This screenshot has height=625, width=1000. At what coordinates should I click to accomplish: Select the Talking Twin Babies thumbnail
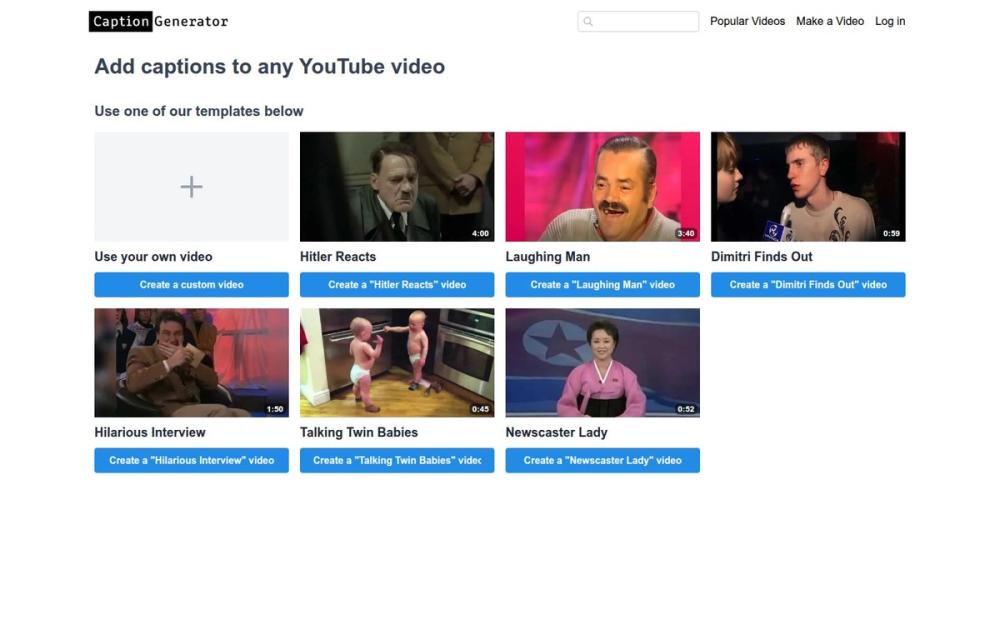click(x=397, y=363)
